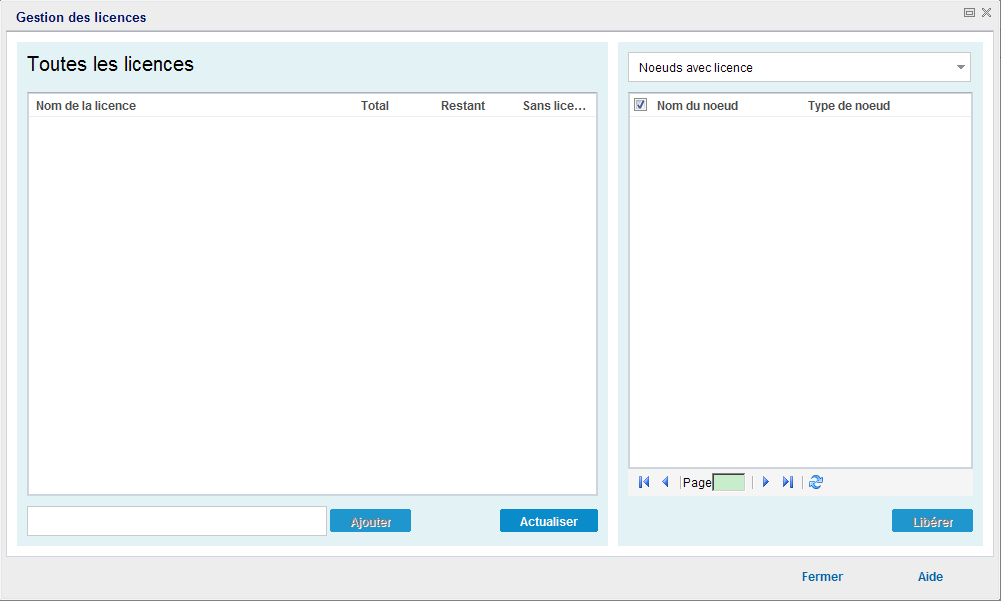Refresh the node list with the refresh icon
Screen dimensions: 1001x601
click(x=815, y=482)
